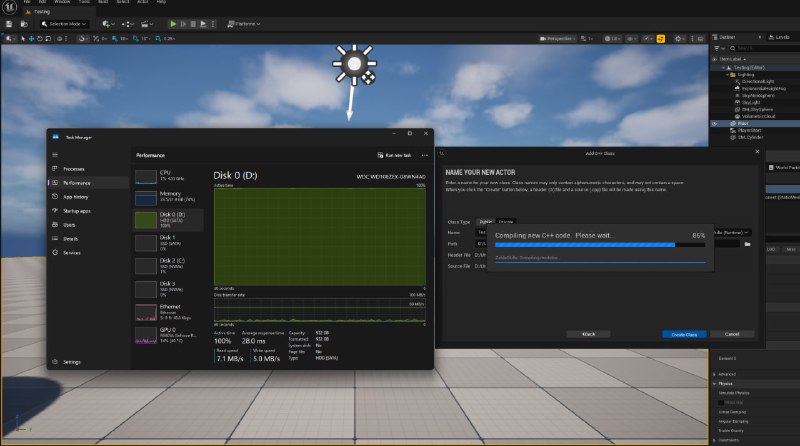Click the folder browse icon beside Path
Image resolution: width=800 pixels, height=446 pixels.
(747, 244)
